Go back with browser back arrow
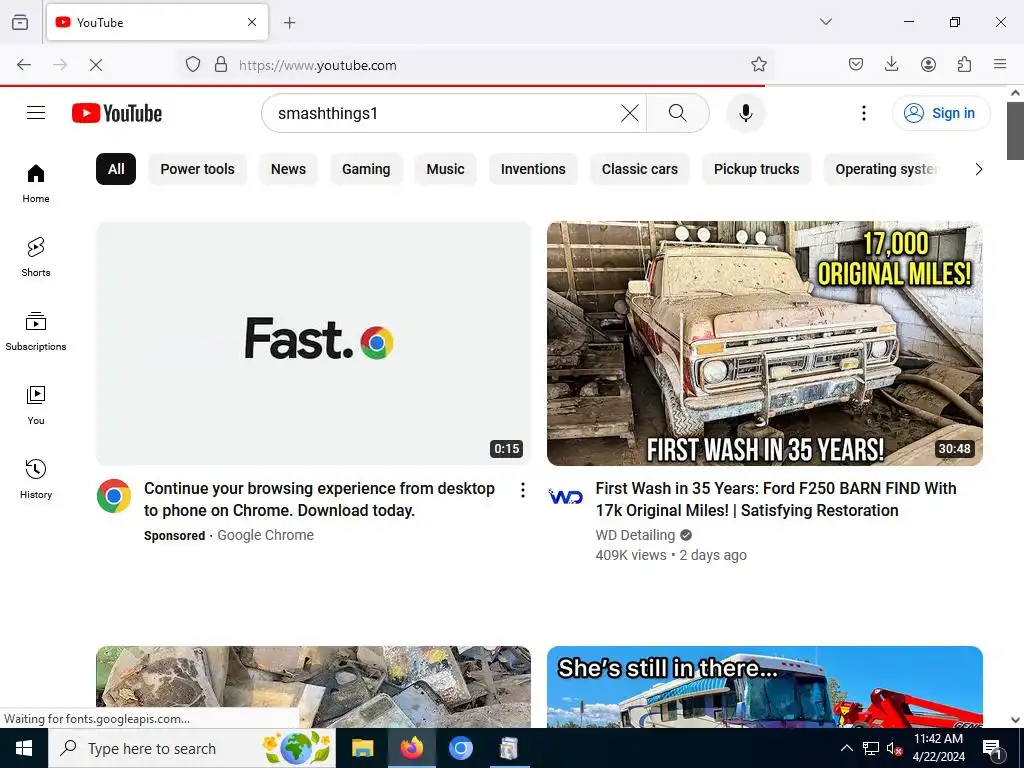Image resolution: width=1024 pixels, height=768 pixels. coord(24,65)
